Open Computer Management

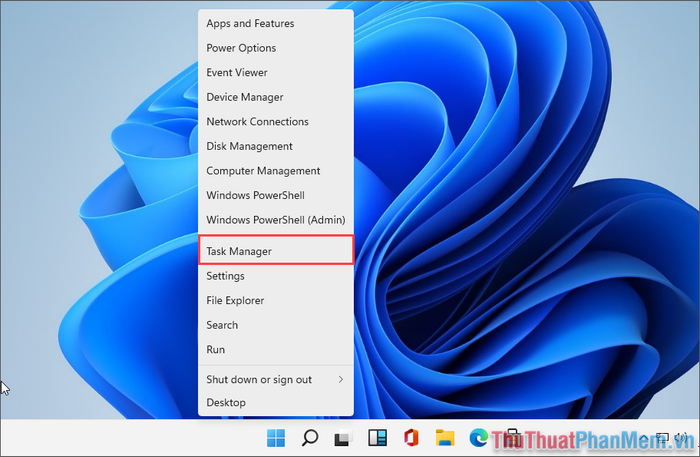(x=276, y=170)
